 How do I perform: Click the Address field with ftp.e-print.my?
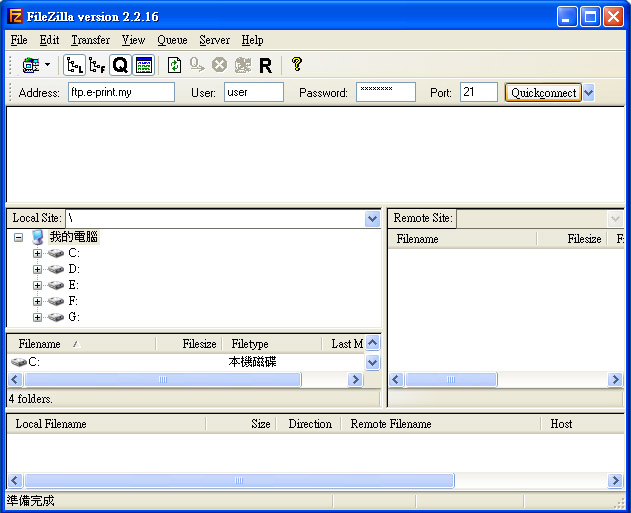pos(121,92)
